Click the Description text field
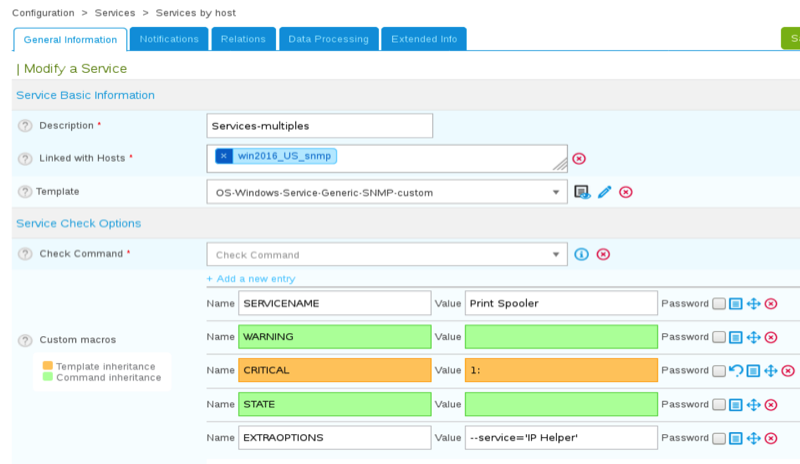This screenshot has width=800, height=464. (x=319, y=126)
